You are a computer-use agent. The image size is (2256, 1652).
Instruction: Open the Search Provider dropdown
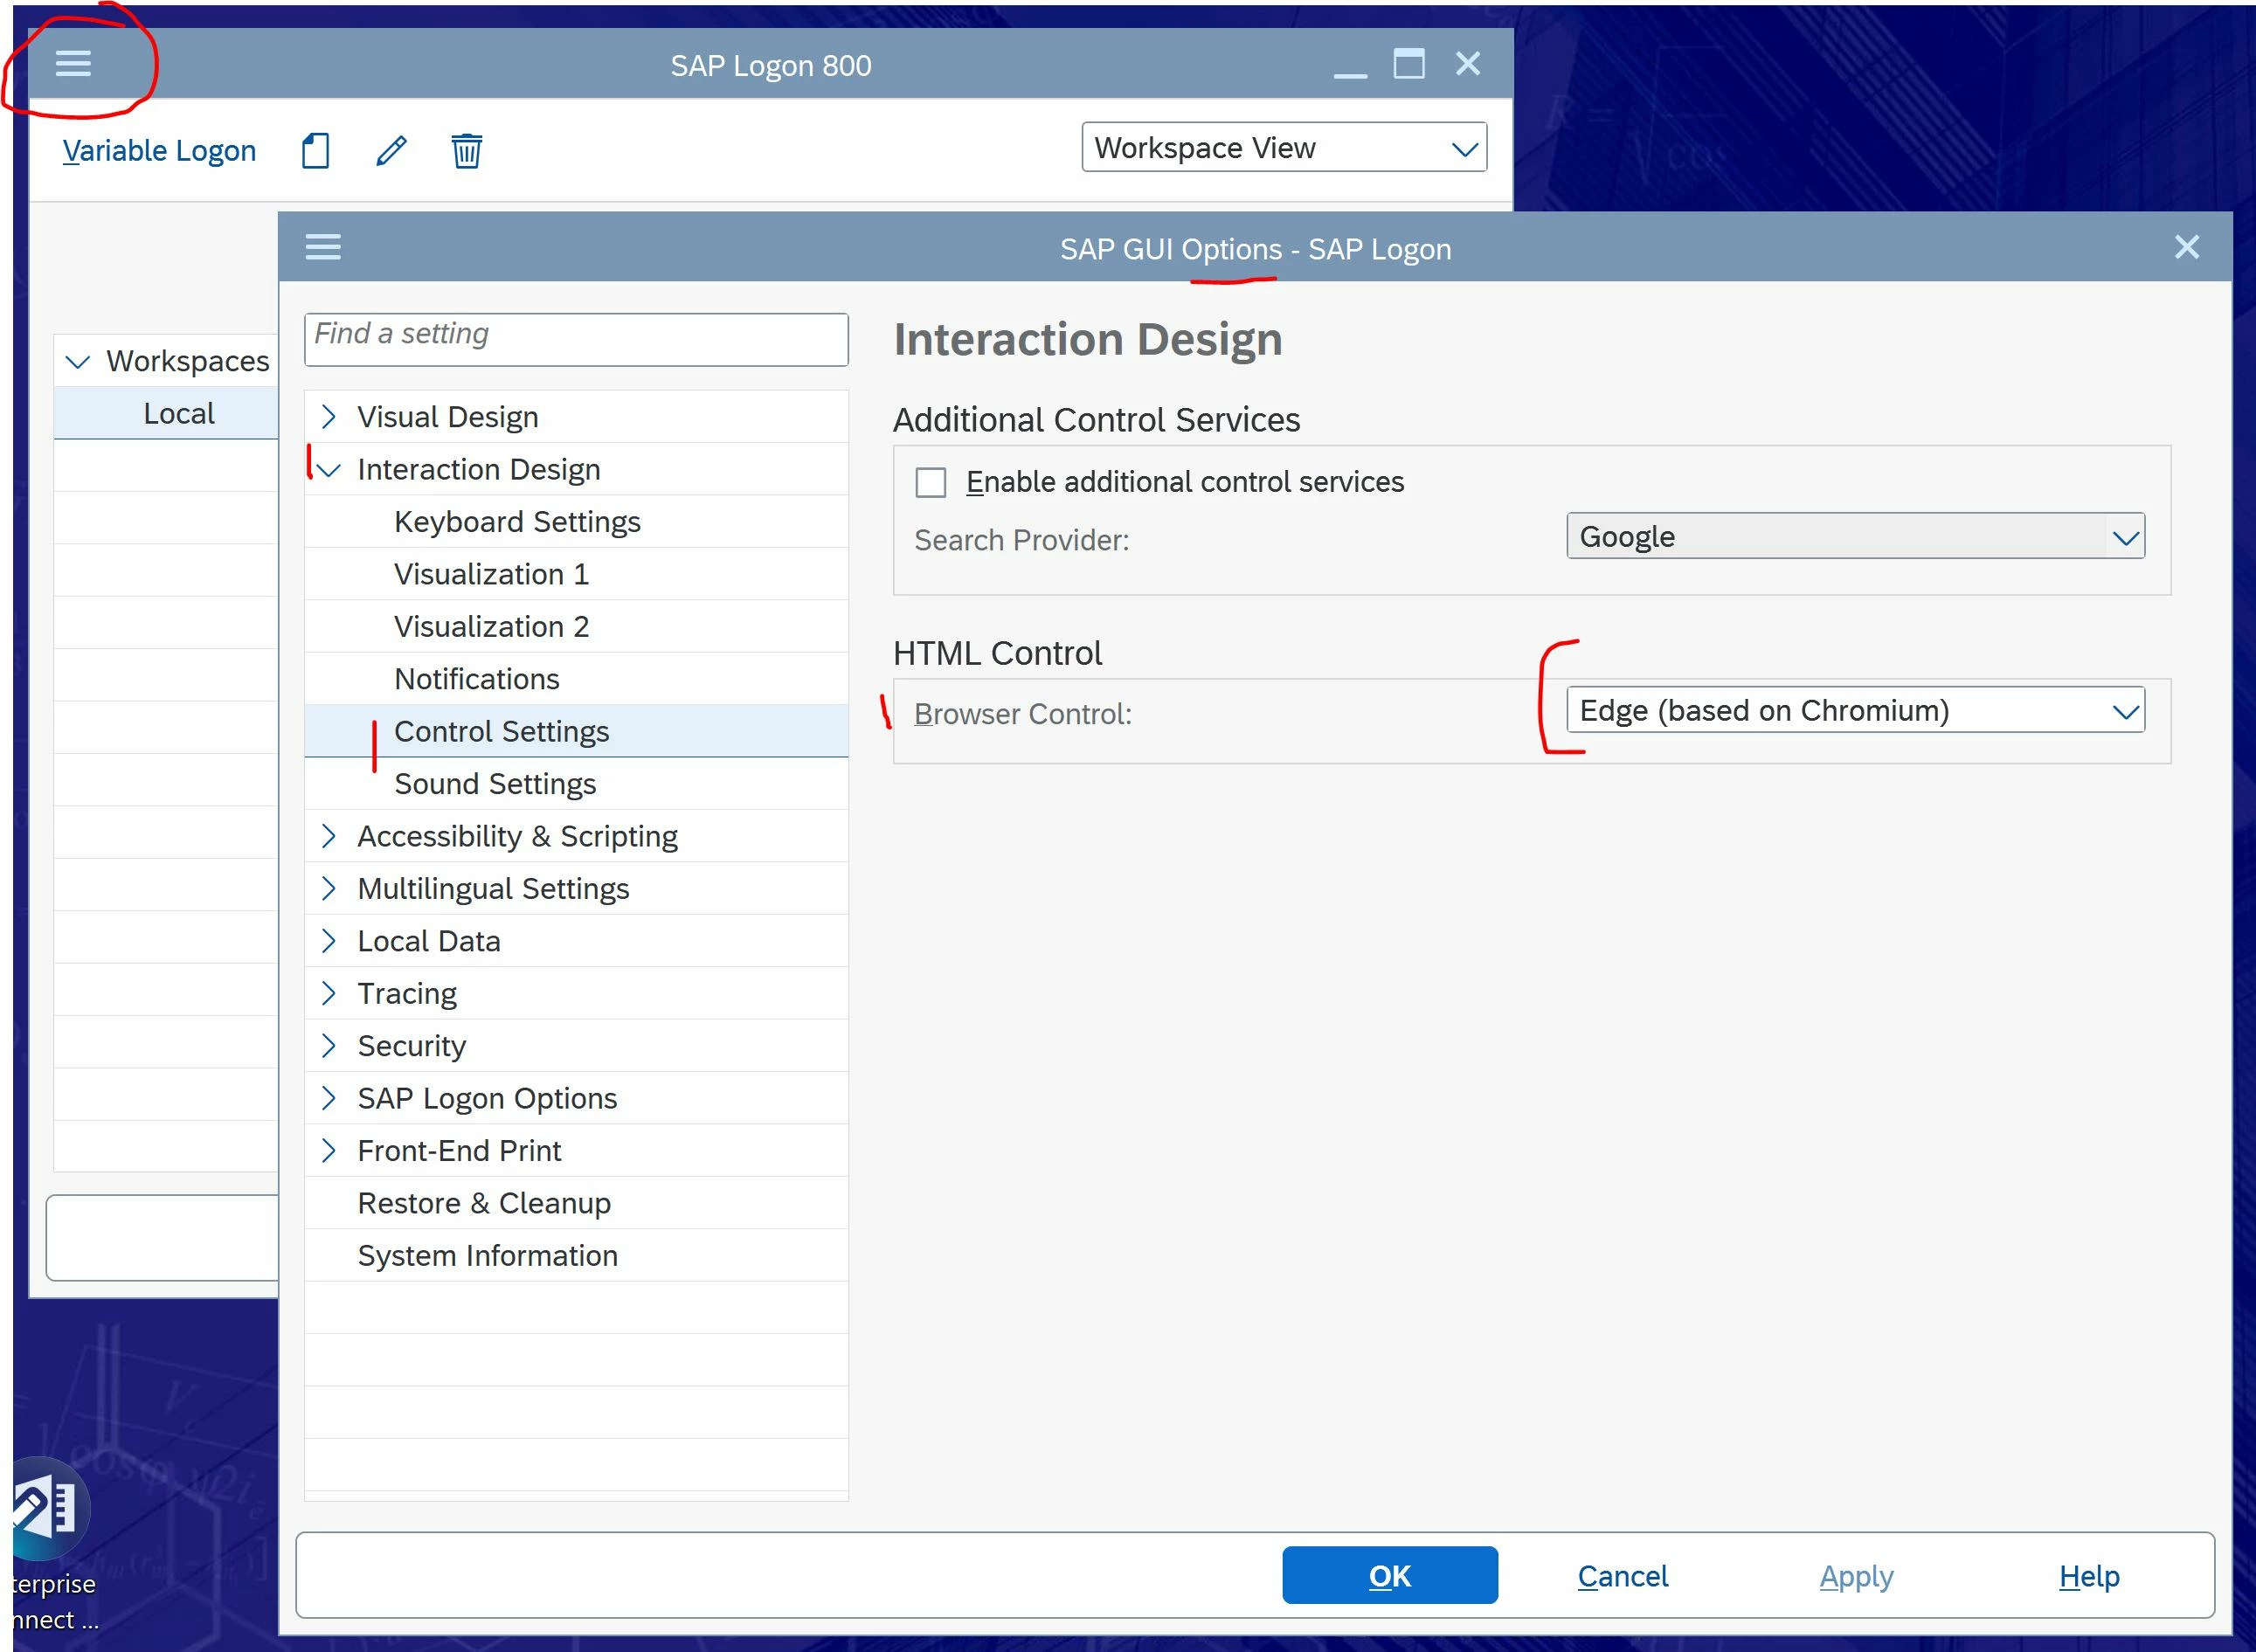[x=1854, y=537]
